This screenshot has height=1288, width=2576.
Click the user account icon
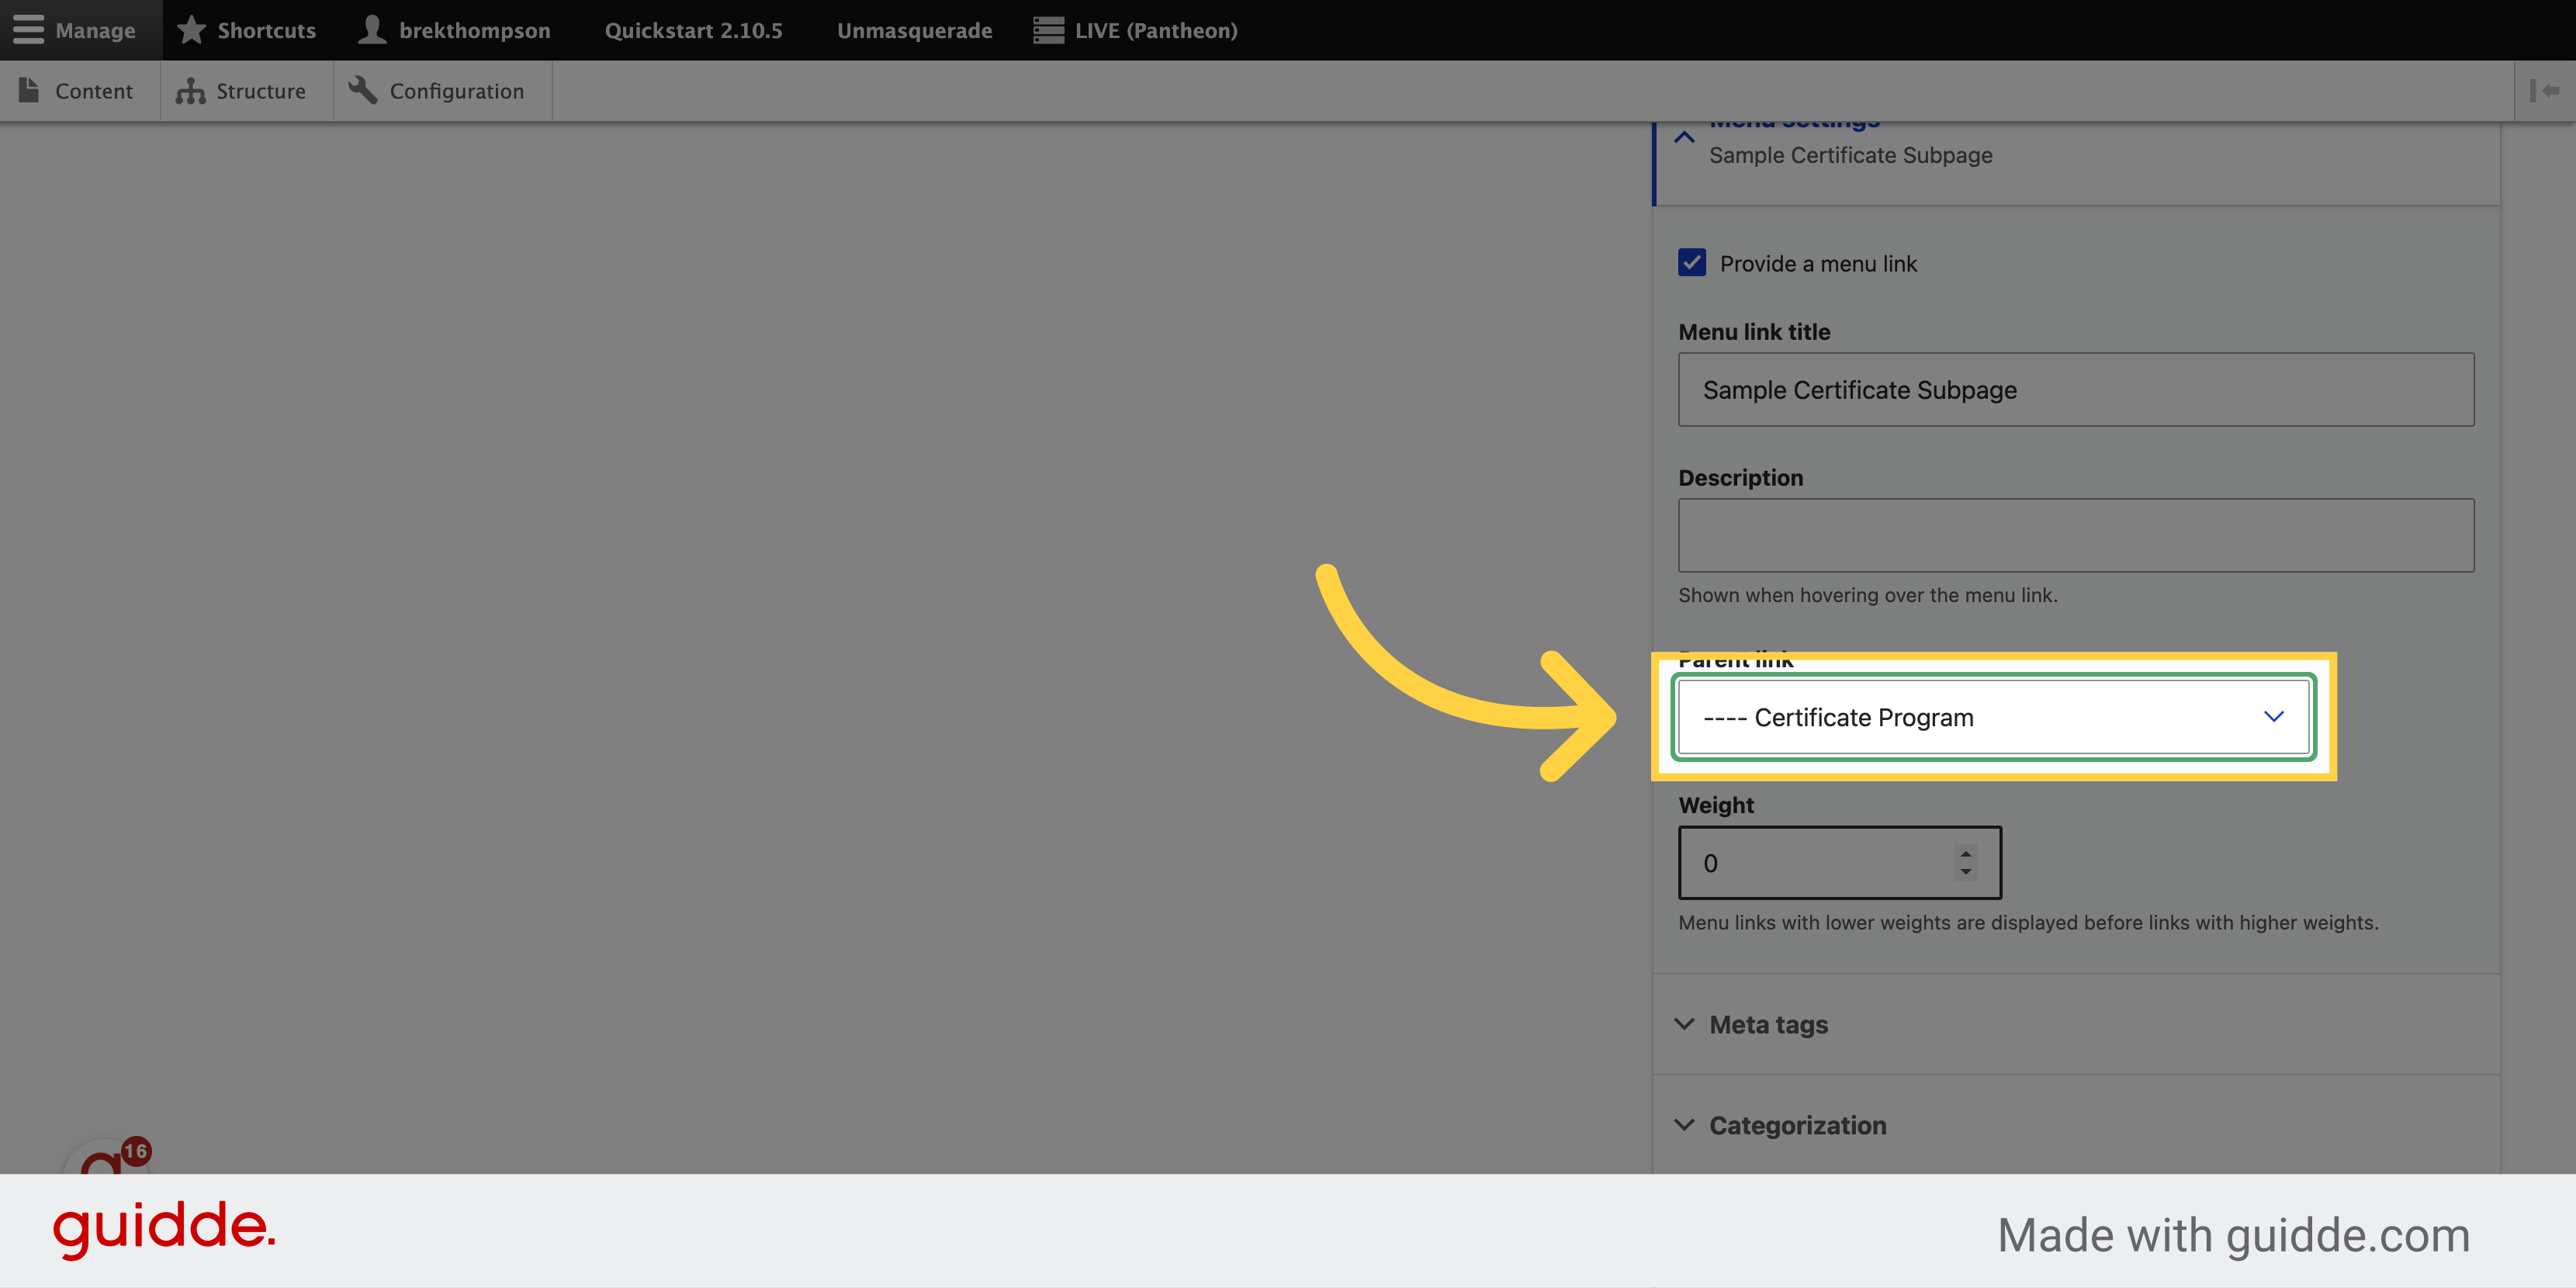click(368, 29)
